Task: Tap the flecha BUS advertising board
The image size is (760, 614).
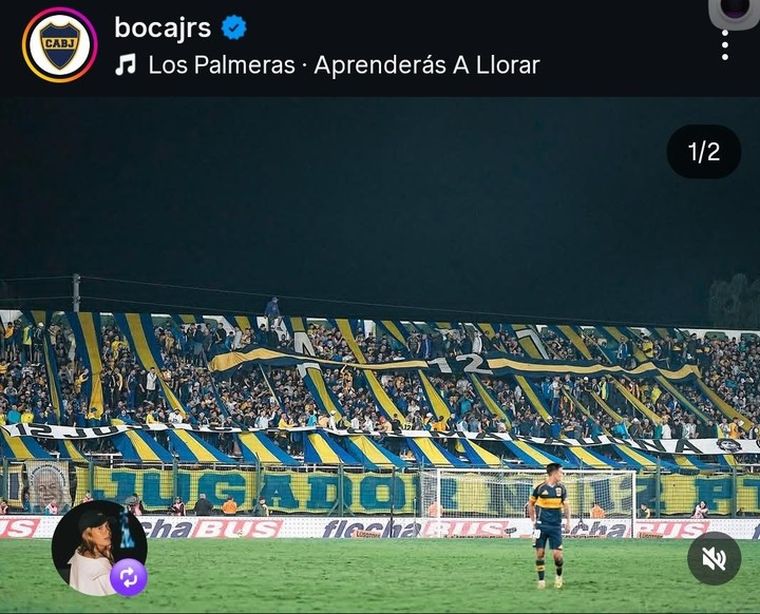Action: (378, 529)
